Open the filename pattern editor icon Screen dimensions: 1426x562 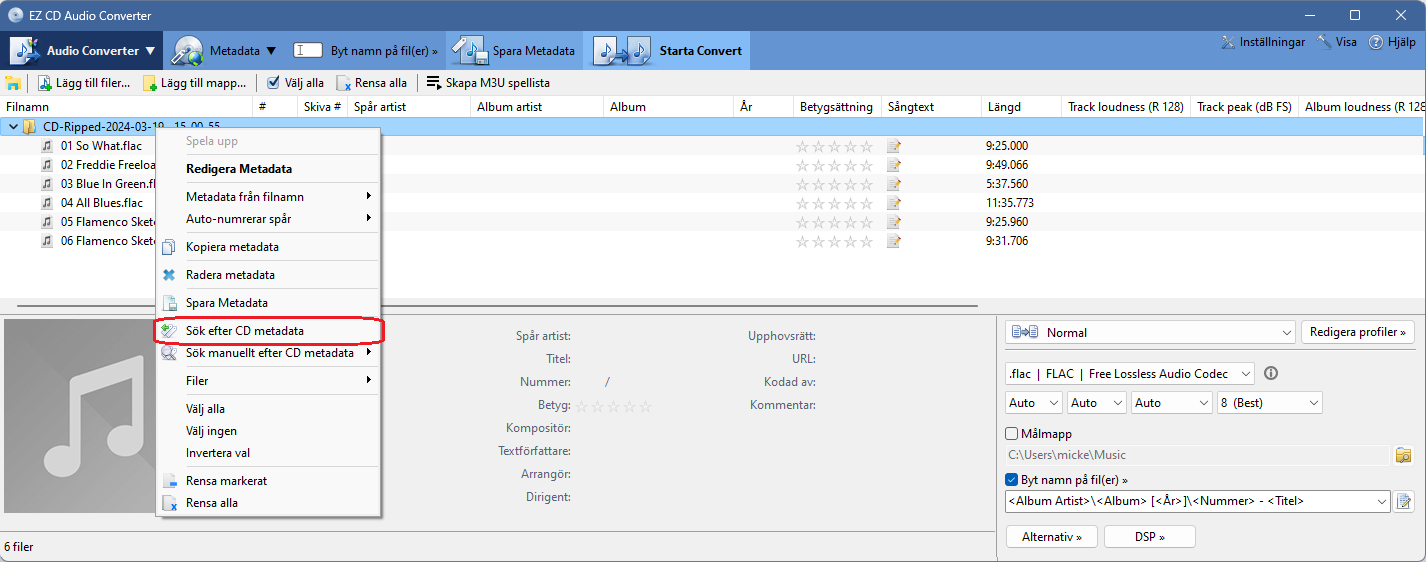pos(1404,501)
